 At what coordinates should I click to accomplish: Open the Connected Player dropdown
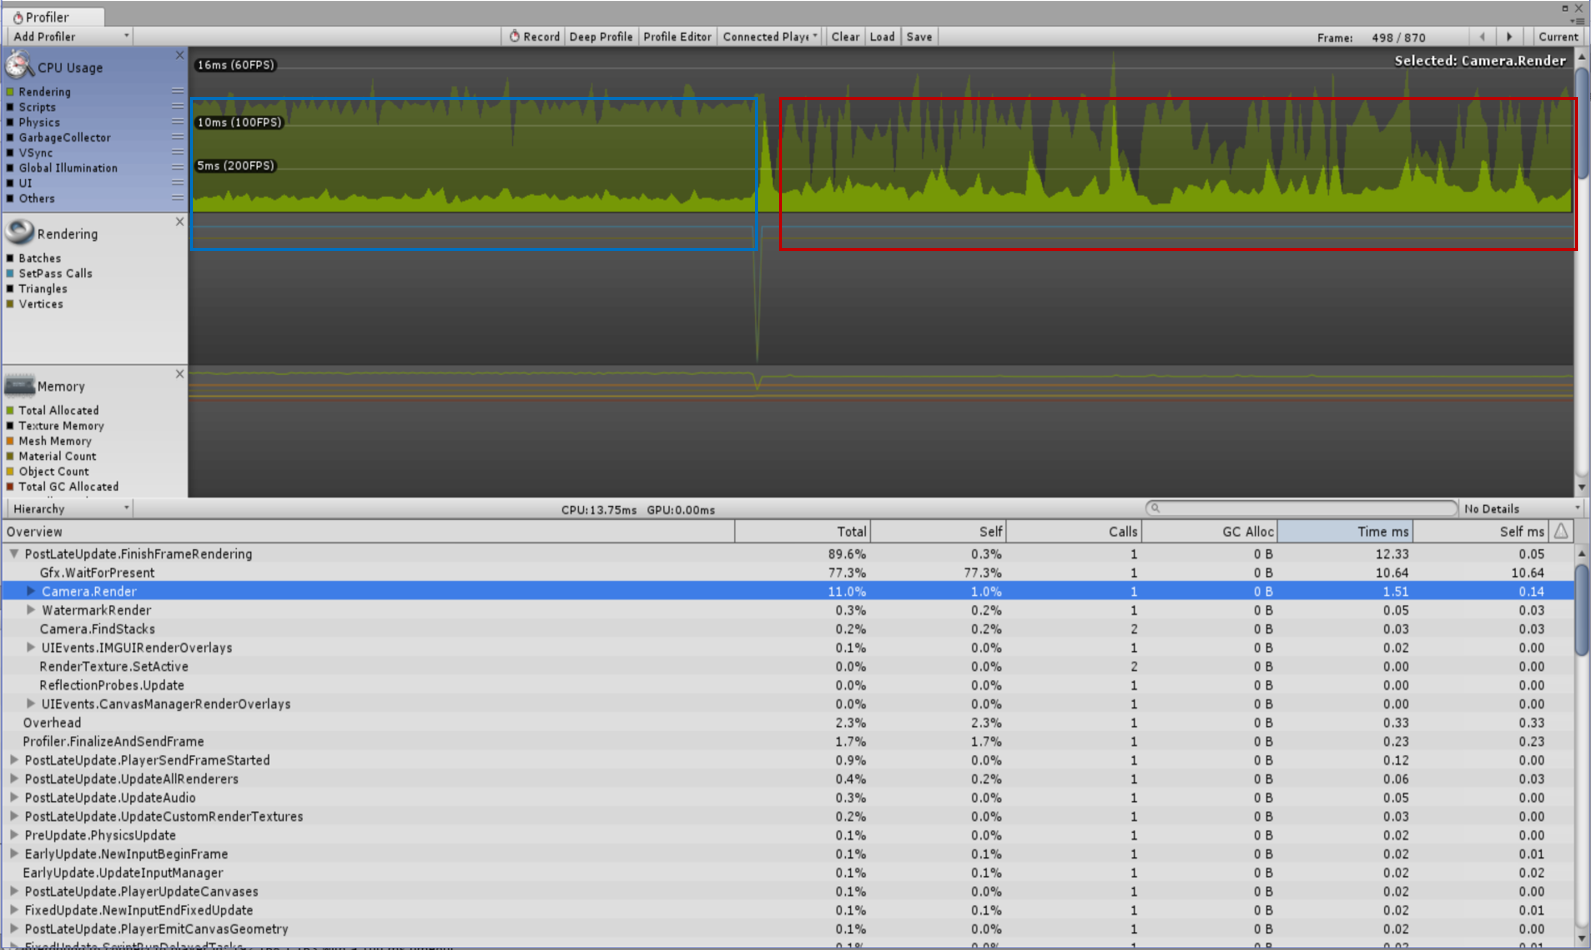click(770, 37)
